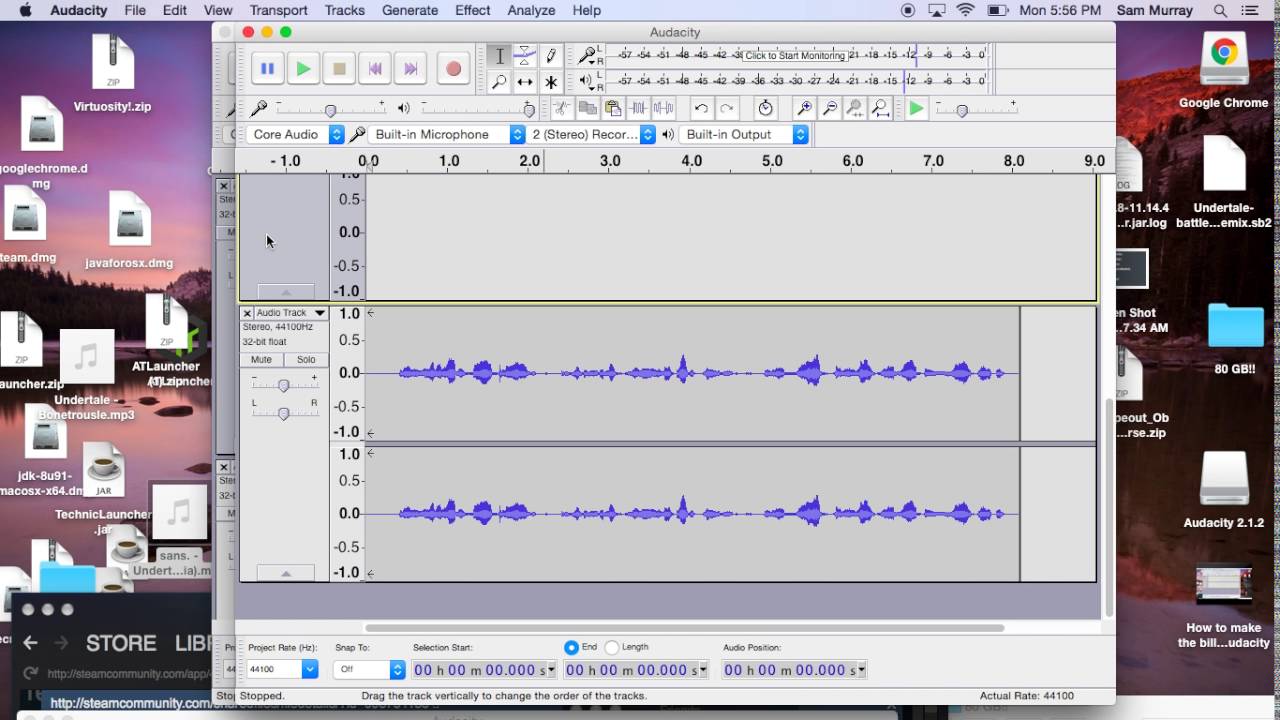Open the Analyze menu
Viewport: 1280px width, 720px height.
point(531,10)
